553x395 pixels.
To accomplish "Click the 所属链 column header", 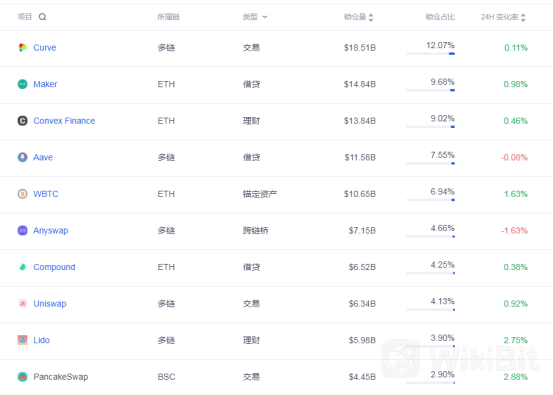I will (x=169, y=17).
